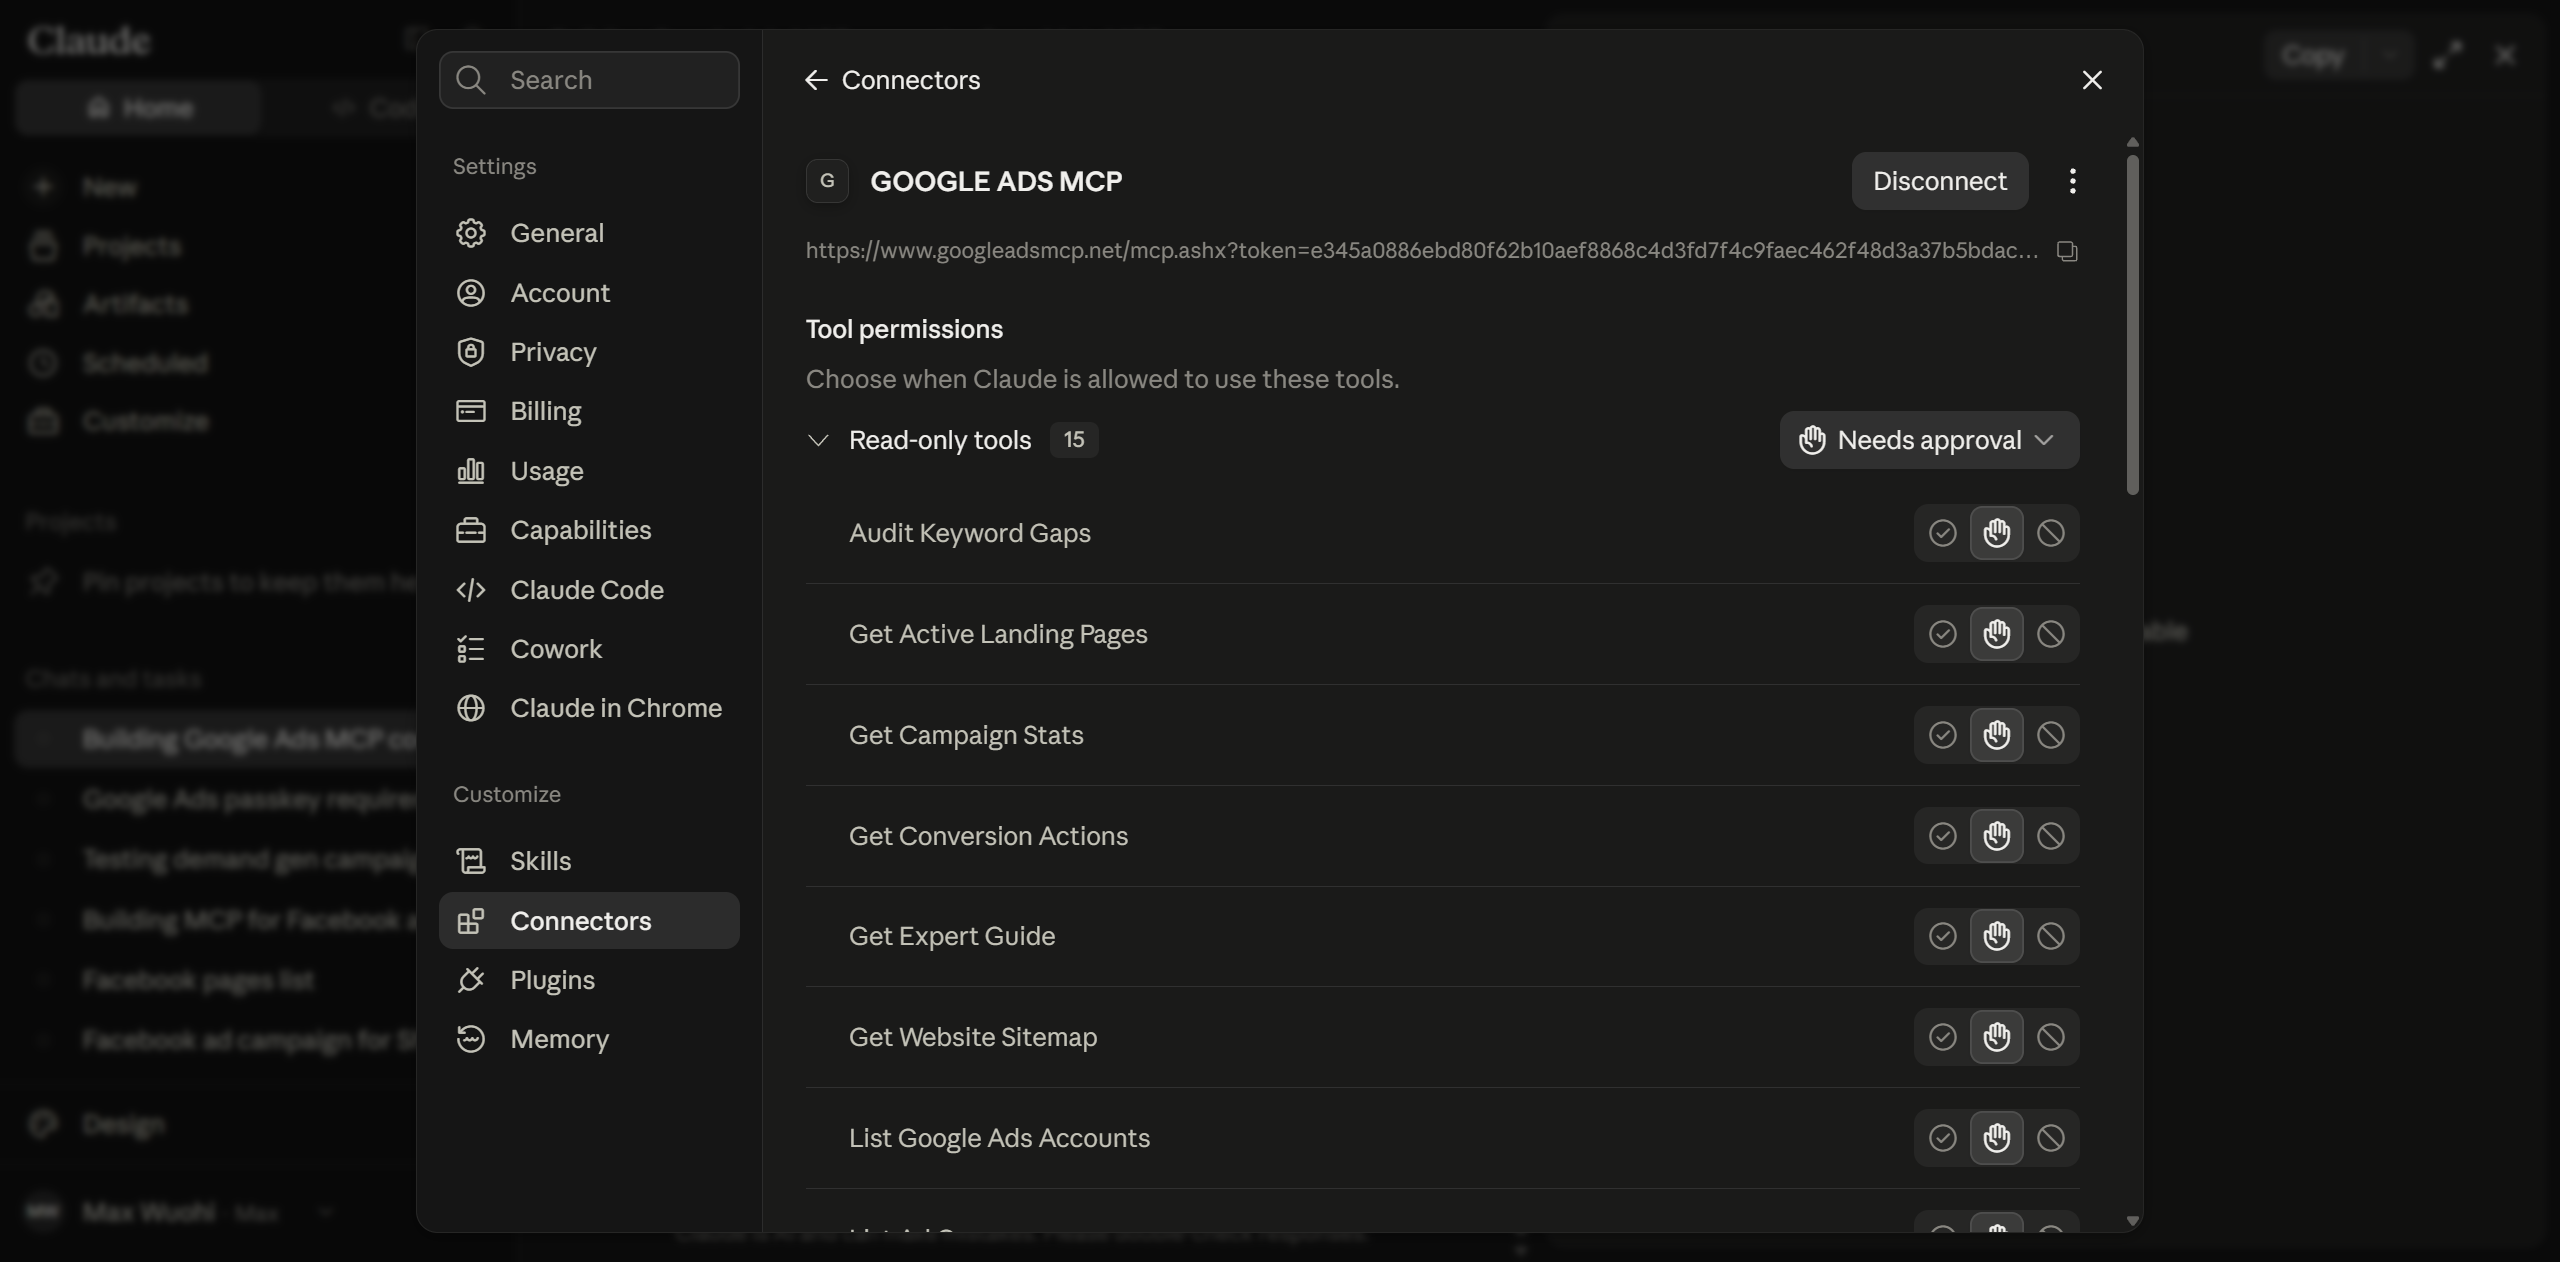Open the Billing settings

(x=589, y=411)
